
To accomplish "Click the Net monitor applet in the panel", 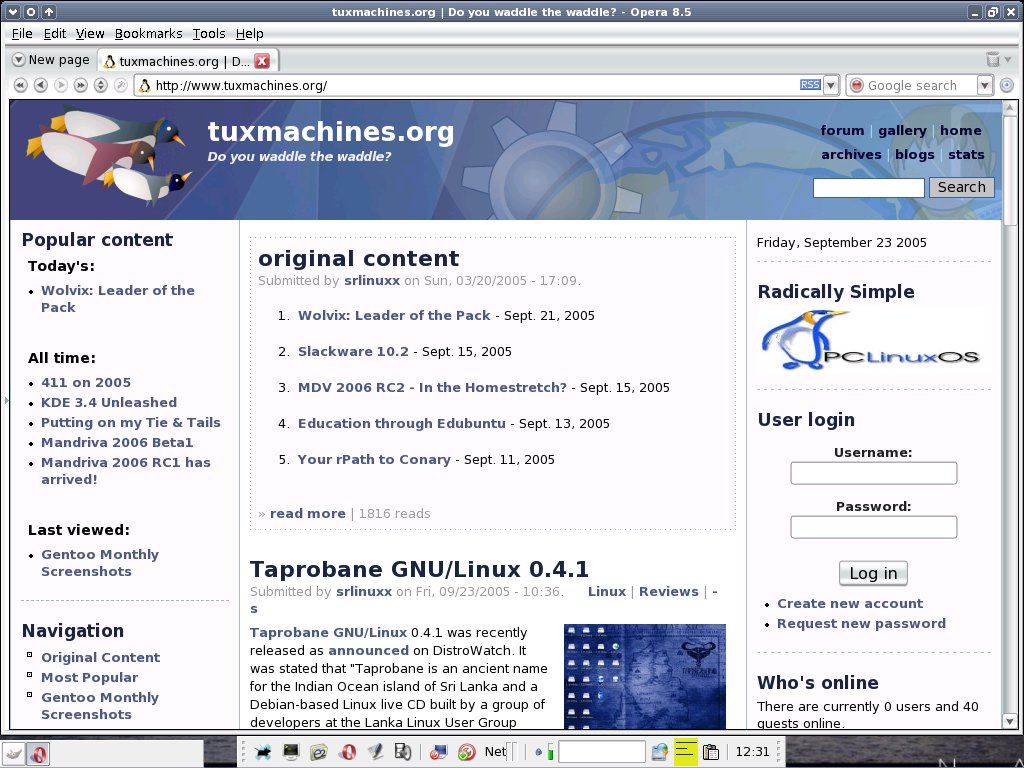I will pos(500,752).
